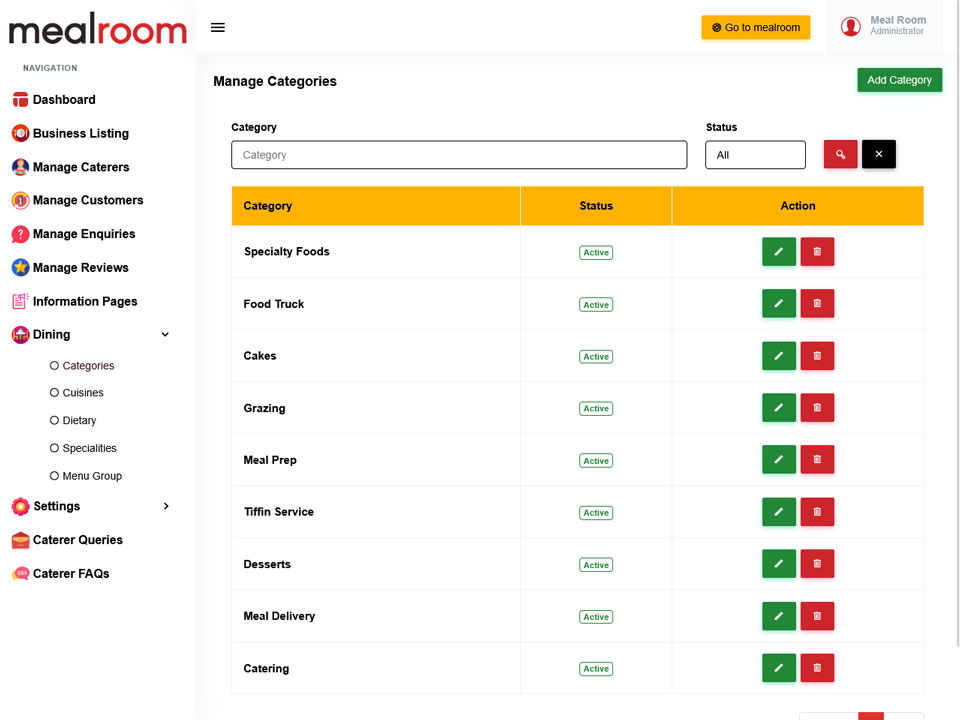The image size is (960, 720).
Task: Click the Grazing category name
Action: click(264, 408)
